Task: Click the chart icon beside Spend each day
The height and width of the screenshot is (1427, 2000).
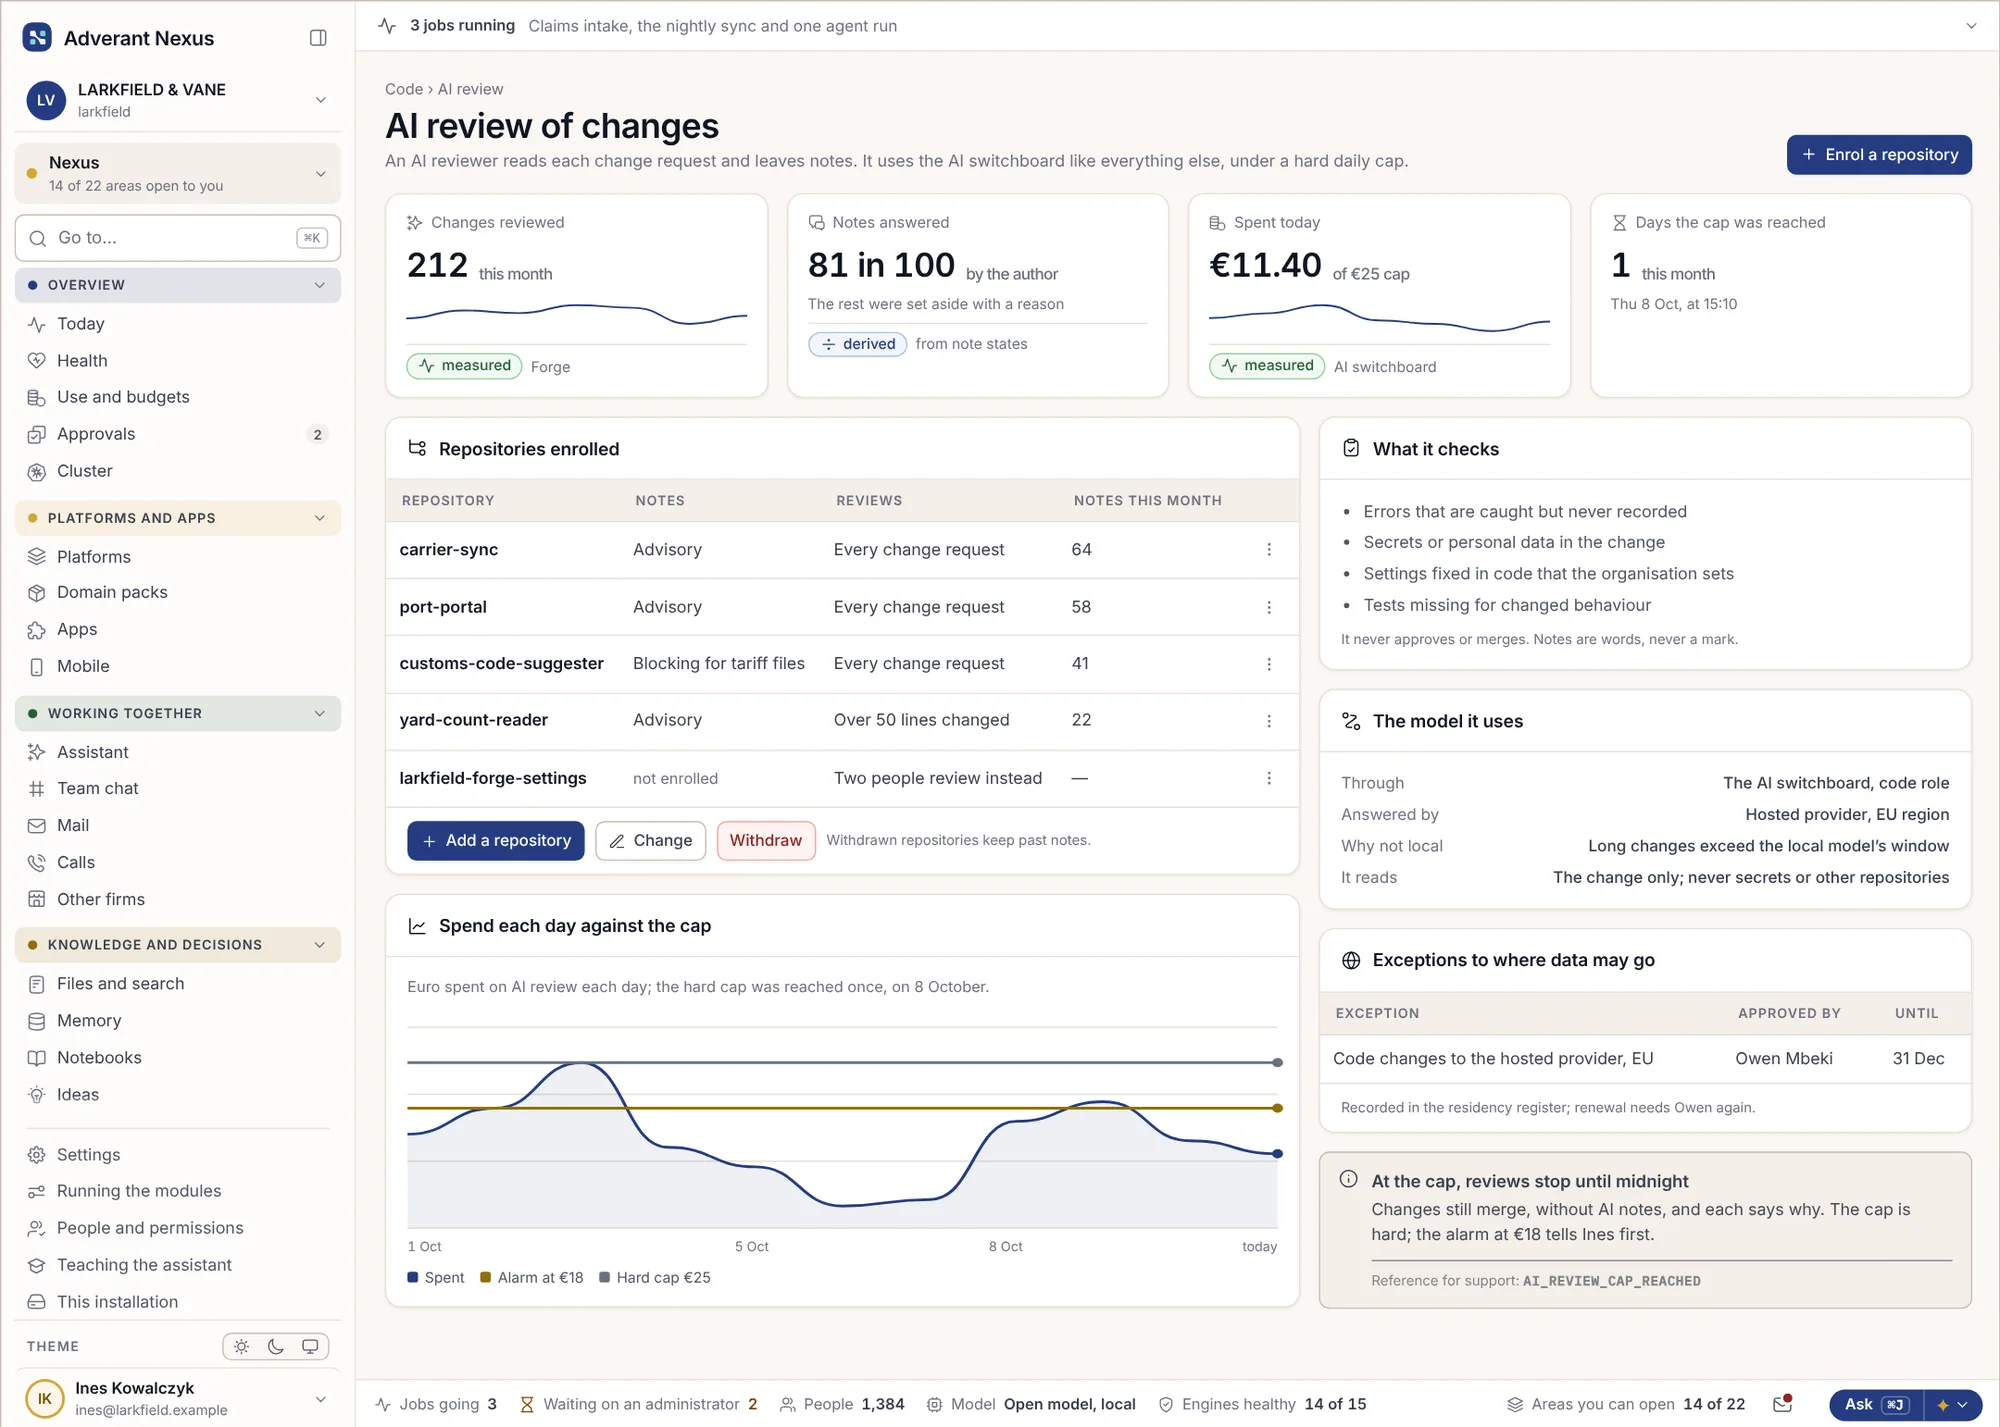Action: coord(417,926)
